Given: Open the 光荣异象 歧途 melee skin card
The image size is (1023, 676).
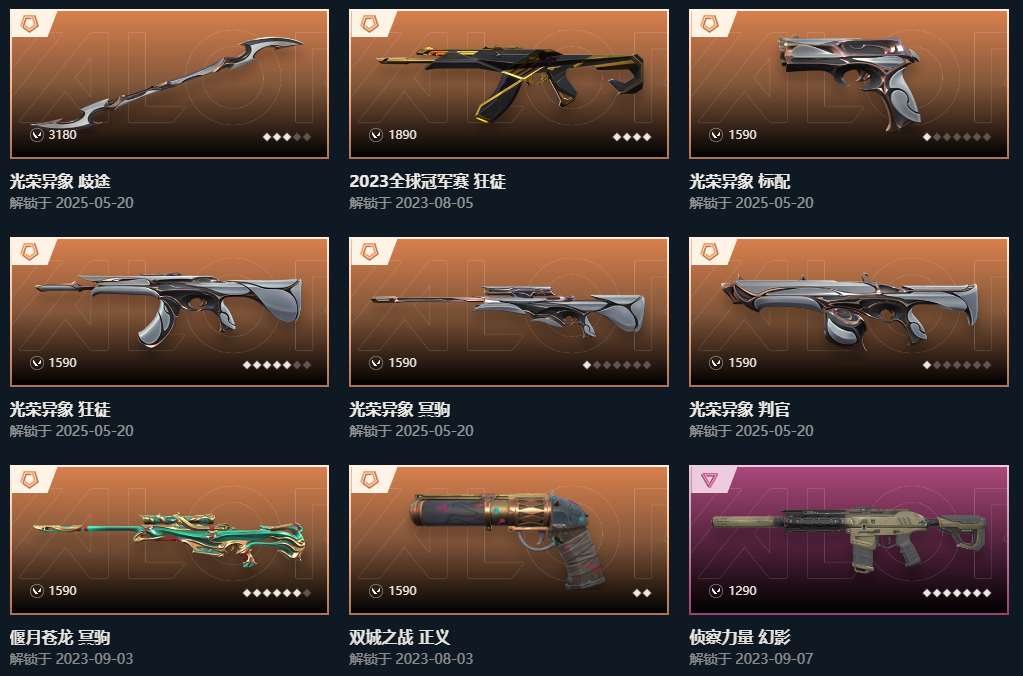Looking at the screenshot, I should coord(169,84).
